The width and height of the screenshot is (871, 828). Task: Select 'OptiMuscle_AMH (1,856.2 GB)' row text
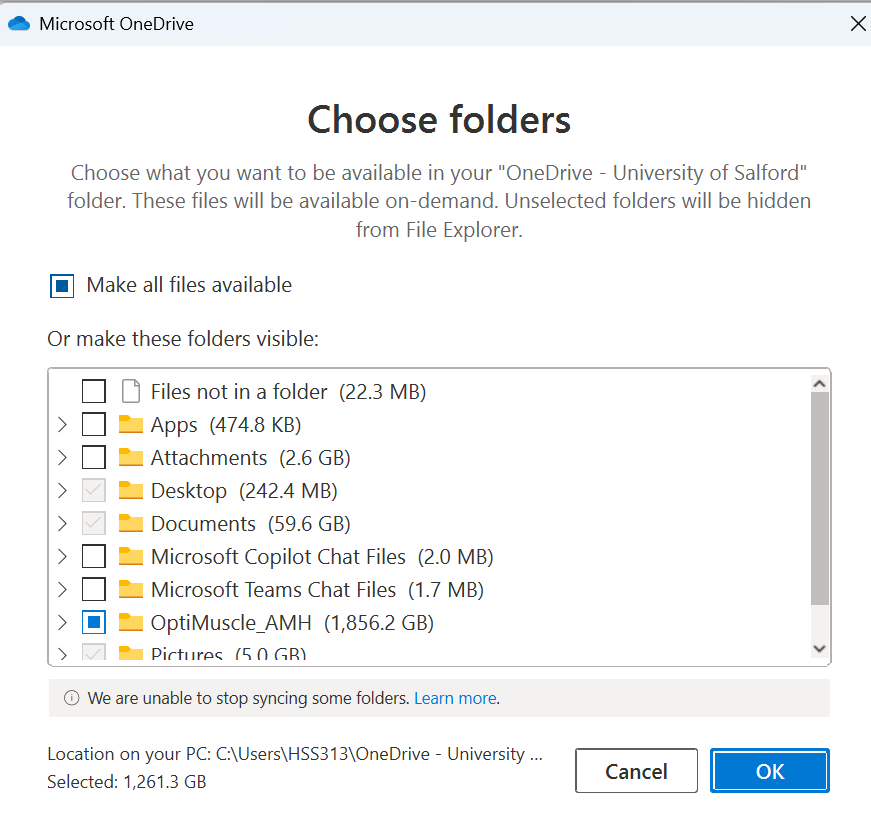[292, 623]
